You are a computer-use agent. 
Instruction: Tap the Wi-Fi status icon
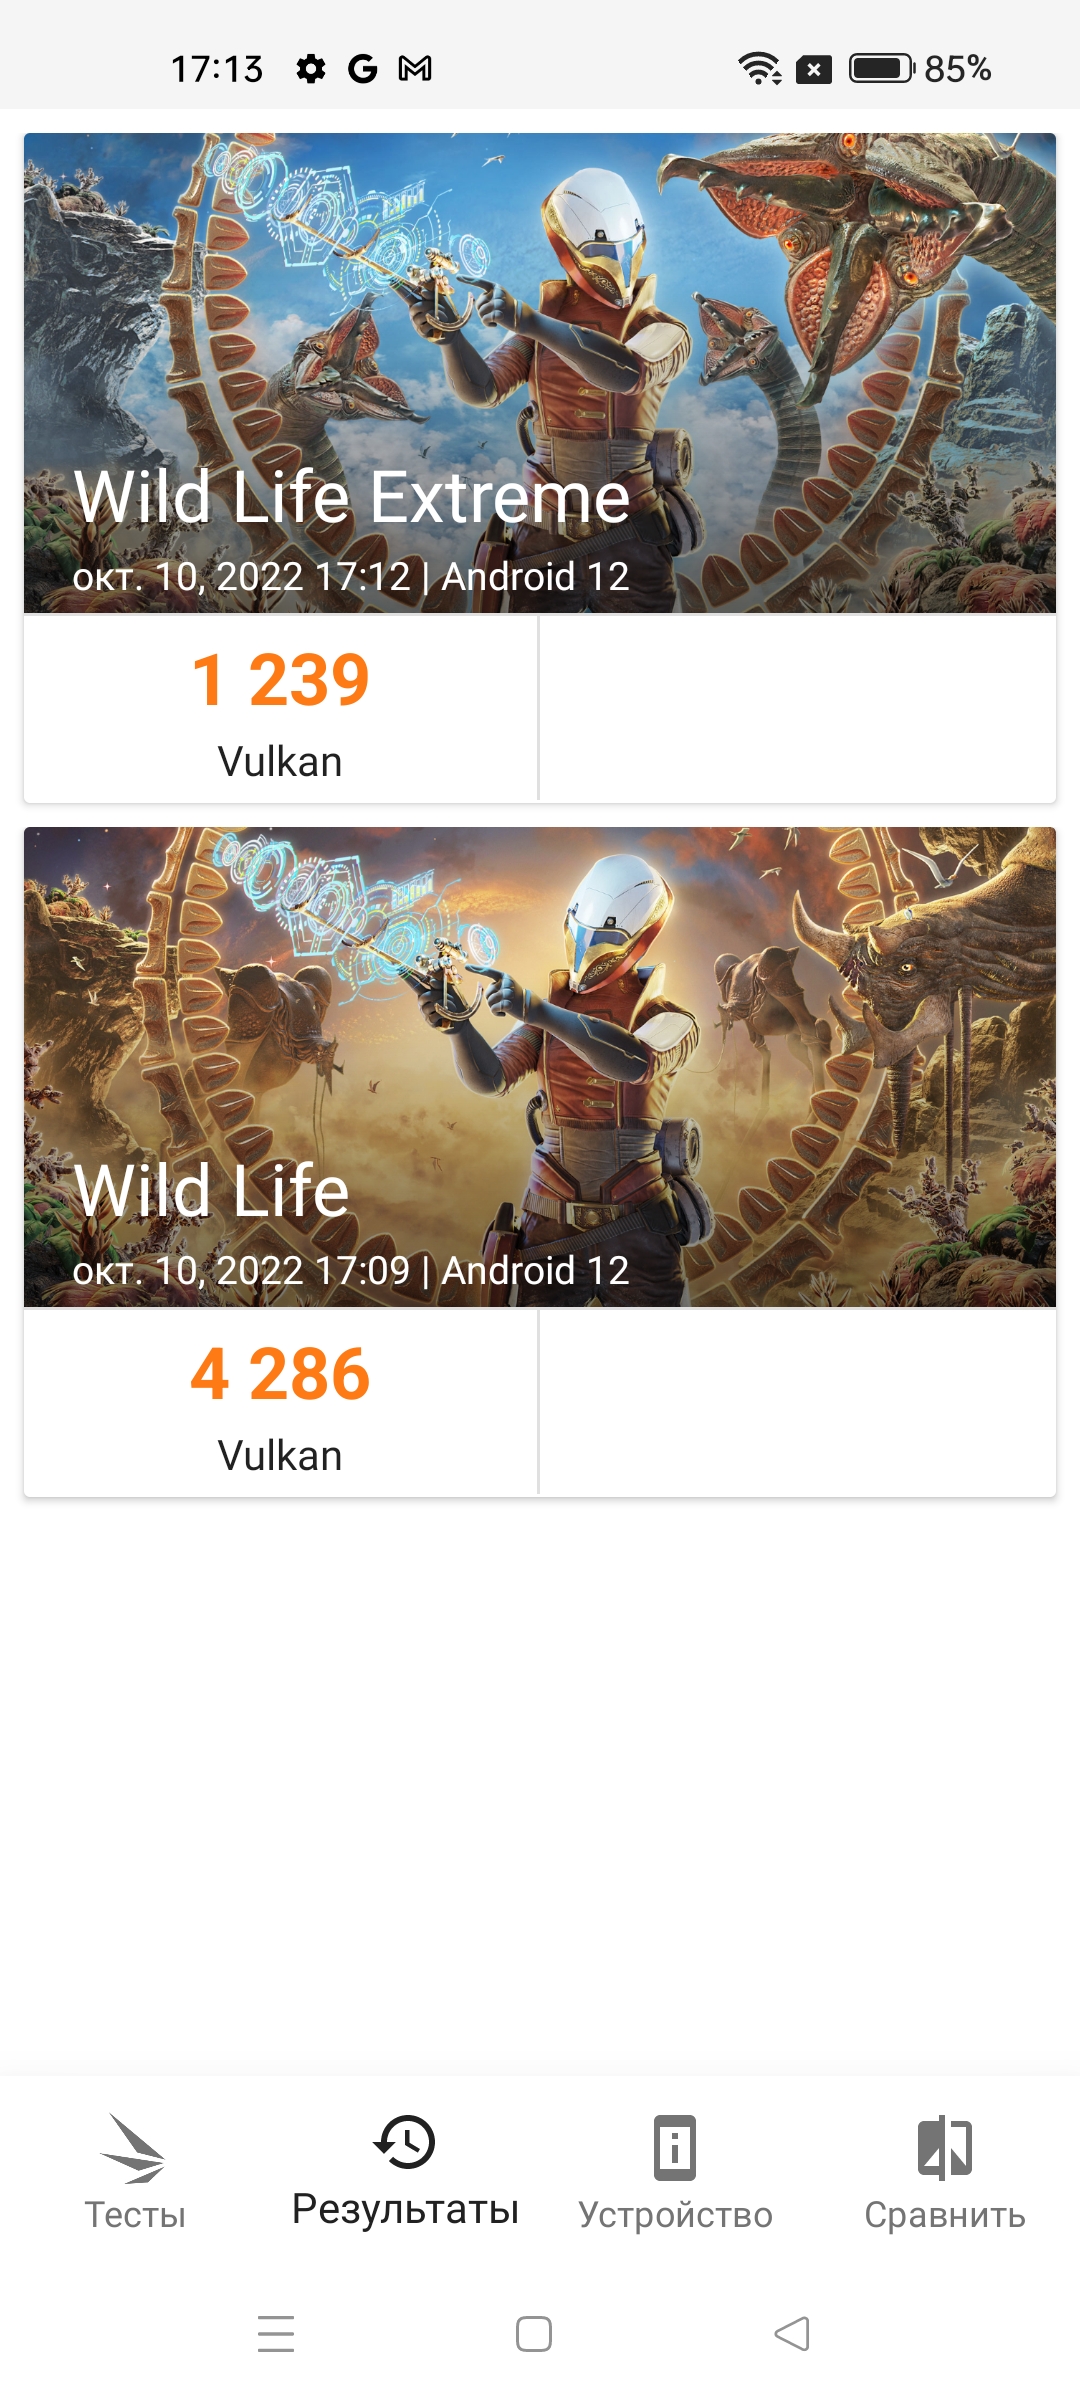tap(760, 69)
